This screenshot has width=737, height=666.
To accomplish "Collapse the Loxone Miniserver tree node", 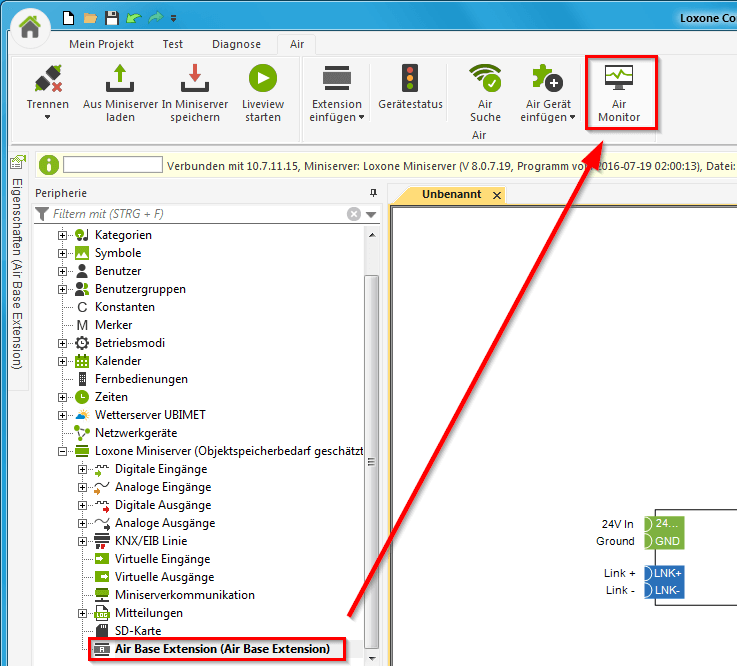I will point(63,451).
